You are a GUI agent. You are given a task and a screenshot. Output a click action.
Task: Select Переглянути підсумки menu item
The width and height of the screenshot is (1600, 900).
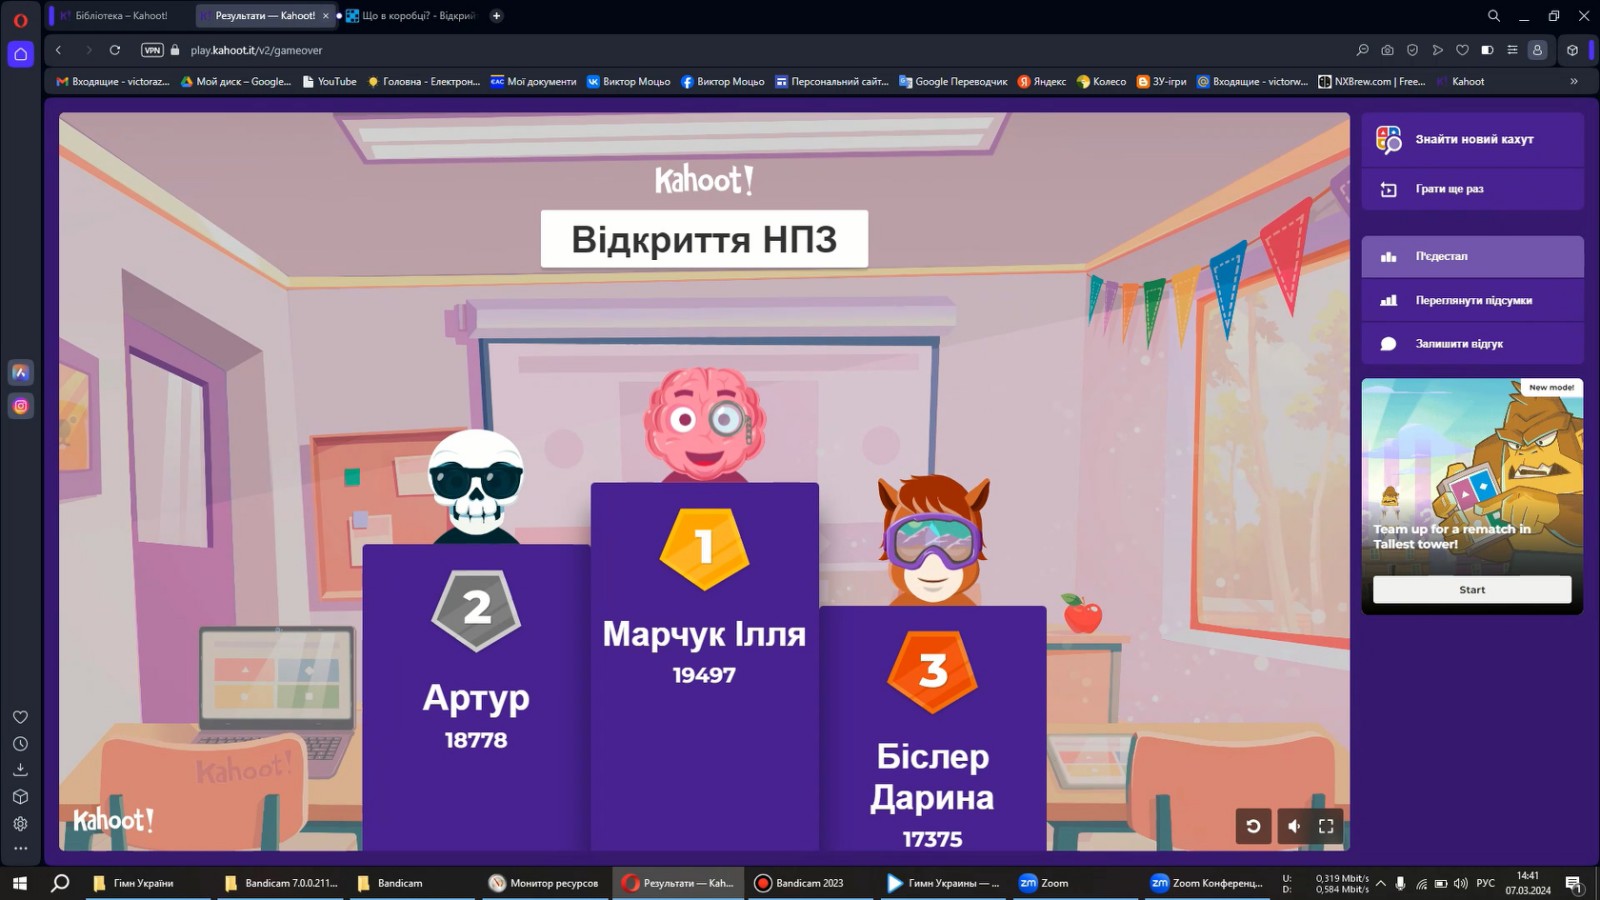click(x=1472, y=300)
